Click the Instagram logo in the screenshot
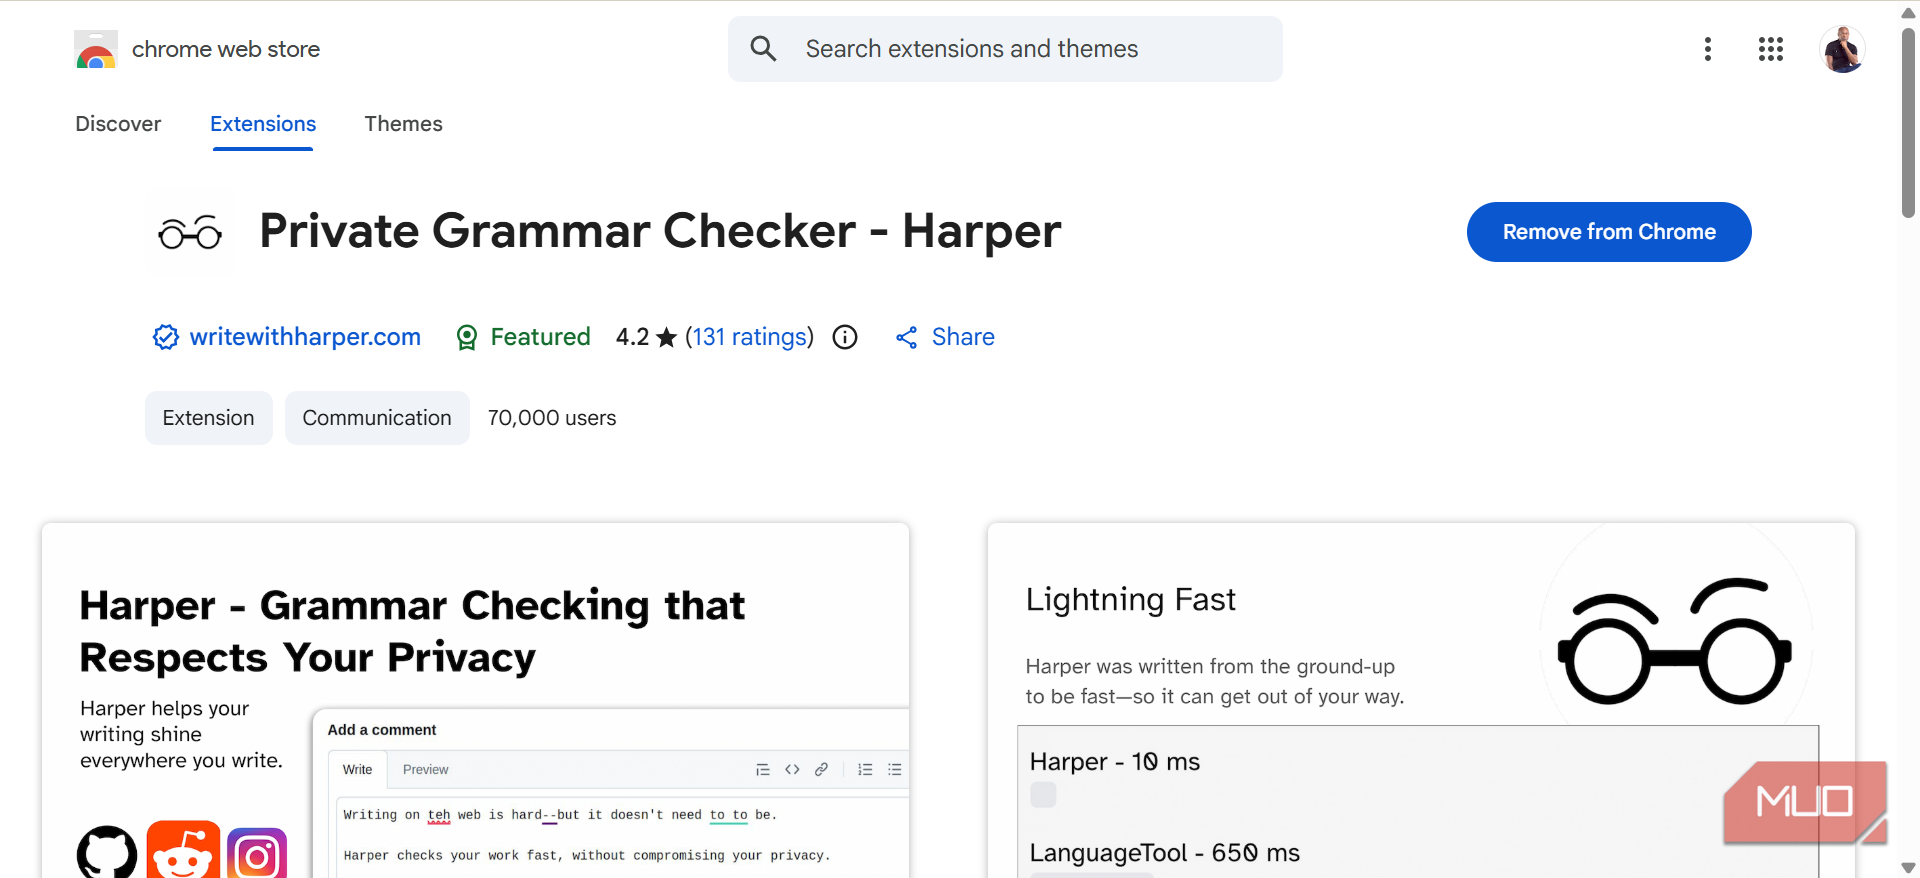The width and height of the screenshot is (1920, 878). 257,854
